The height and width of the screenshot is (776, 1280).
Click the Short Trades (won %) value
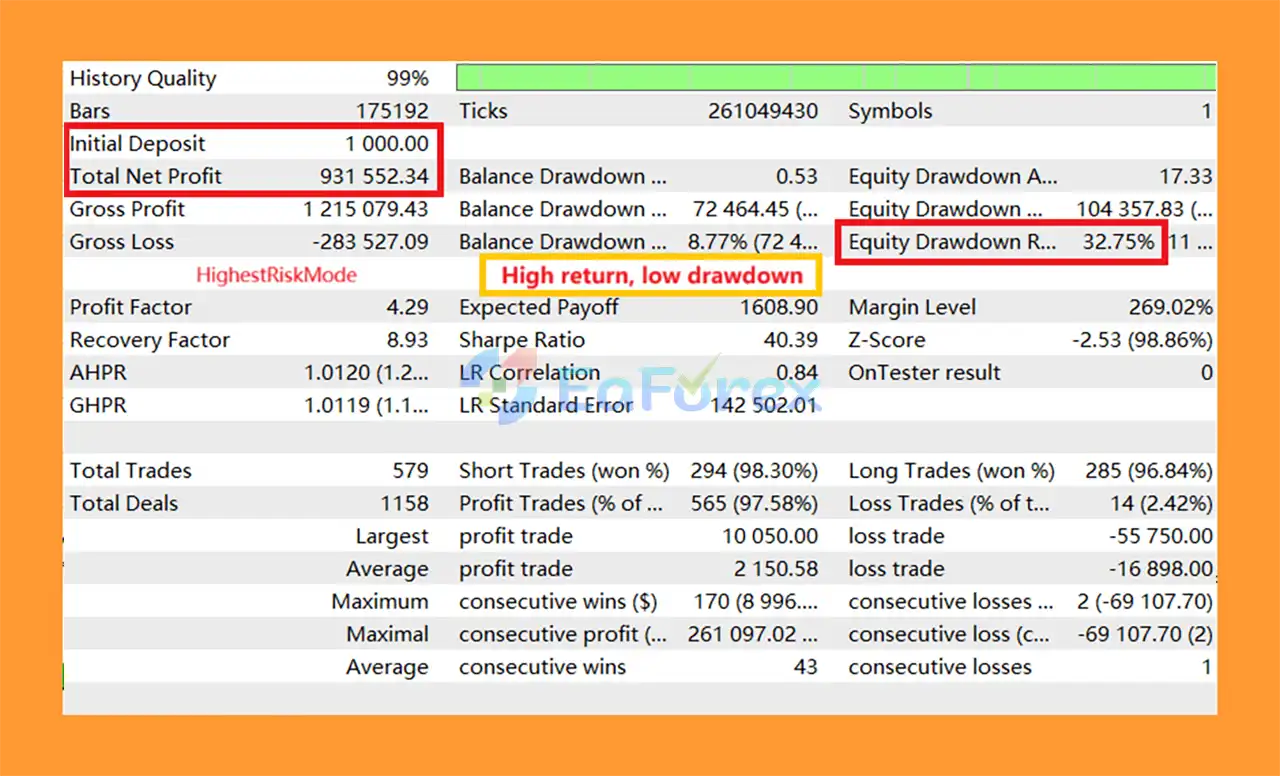pyautogui.click(x=753, y=471)
